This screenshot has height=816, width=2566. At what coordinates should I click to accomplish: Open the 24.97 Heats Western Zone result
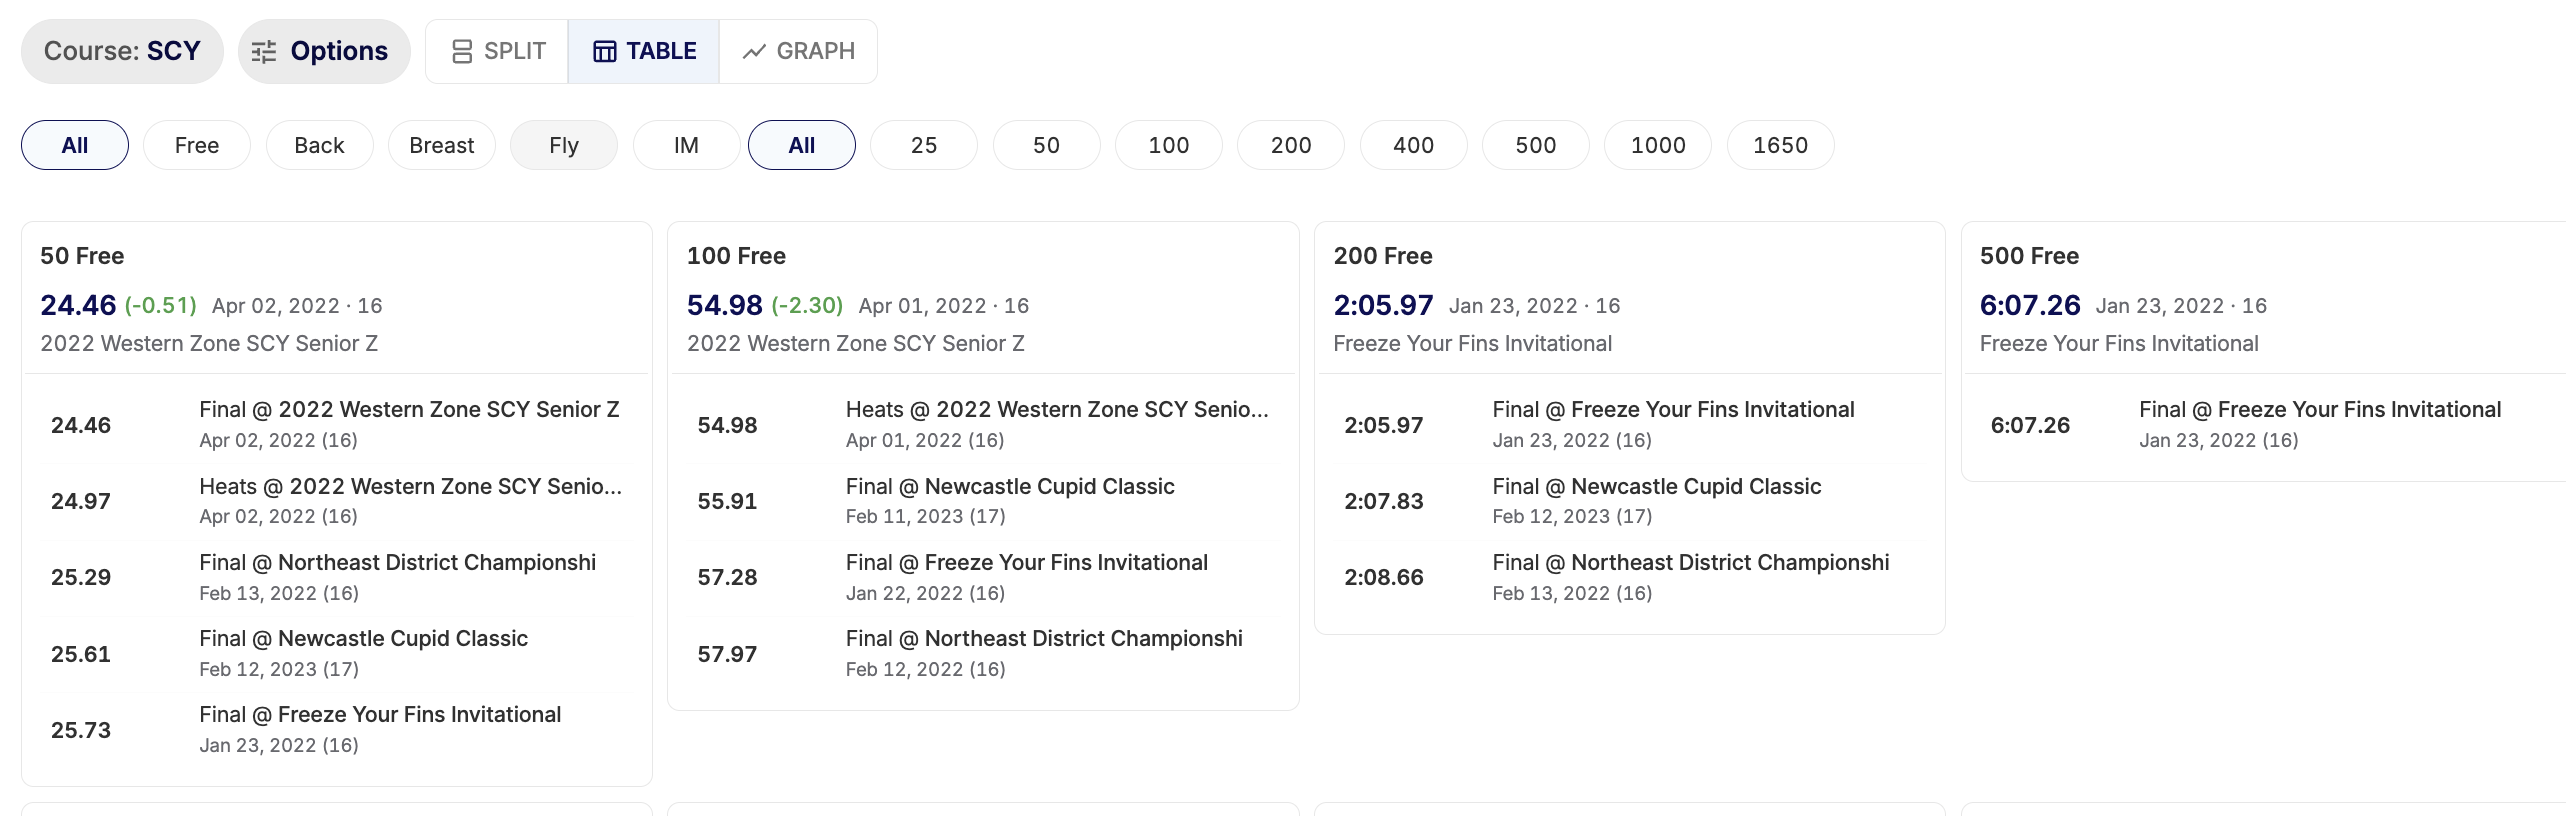[x=337, y=501]
